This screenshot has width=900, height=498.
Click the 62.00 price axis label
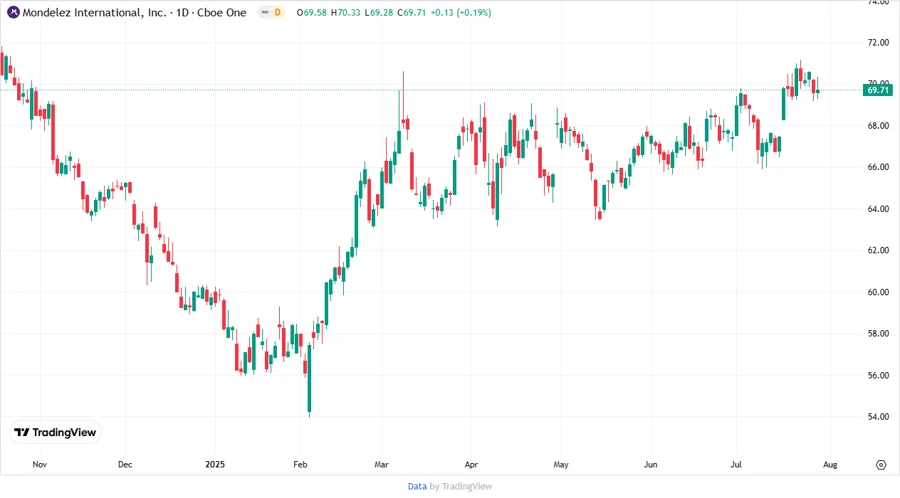click(878, 250)
